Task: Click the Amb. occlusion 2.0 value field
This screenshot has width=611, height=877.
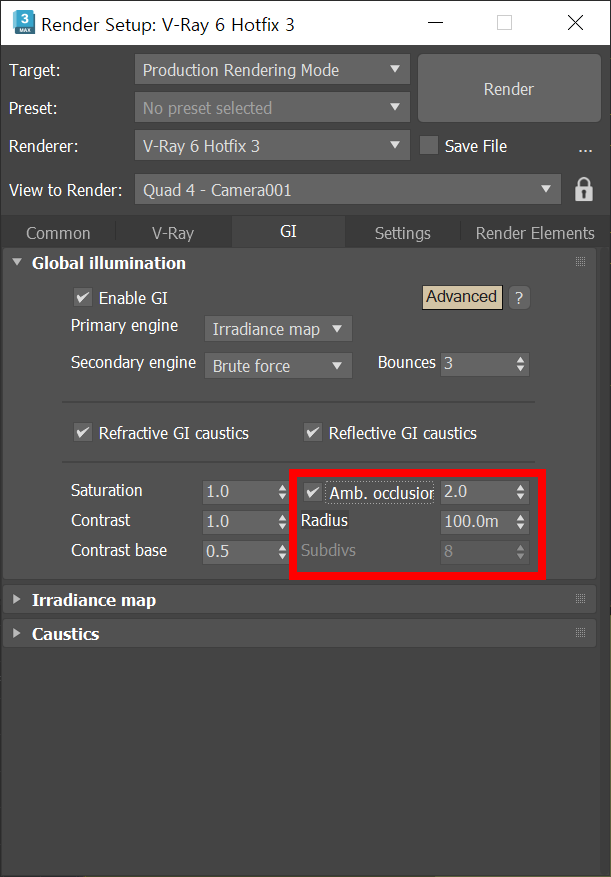Action: pos(478,492)
